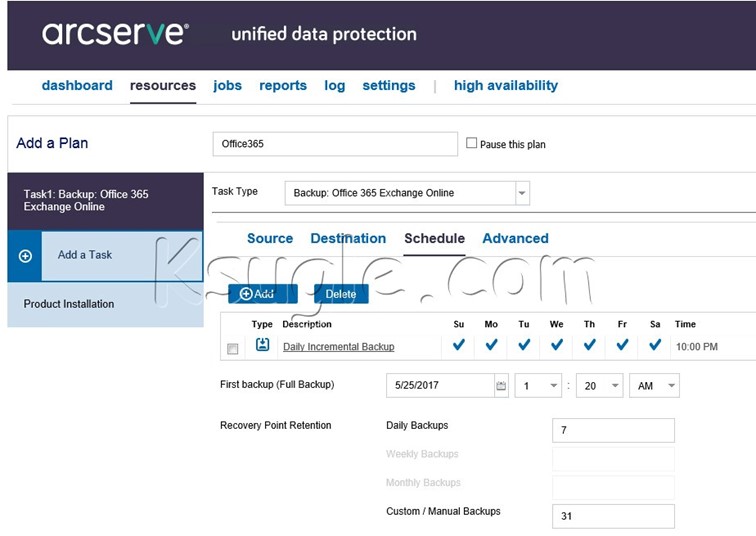Click the Type column header
This screenshot has width=756, height=536.
pos(262,324)
